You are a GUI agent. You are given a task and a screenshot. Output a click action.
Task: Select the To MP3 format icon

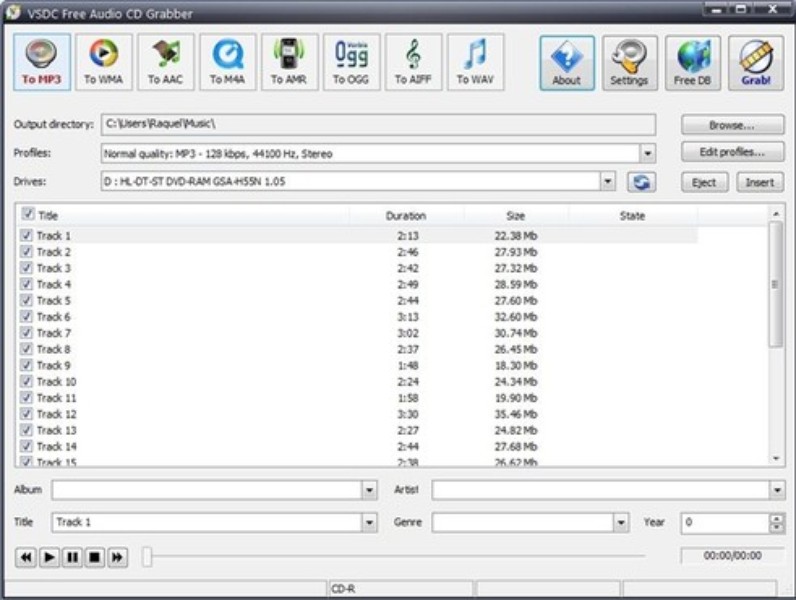[42, 62]
